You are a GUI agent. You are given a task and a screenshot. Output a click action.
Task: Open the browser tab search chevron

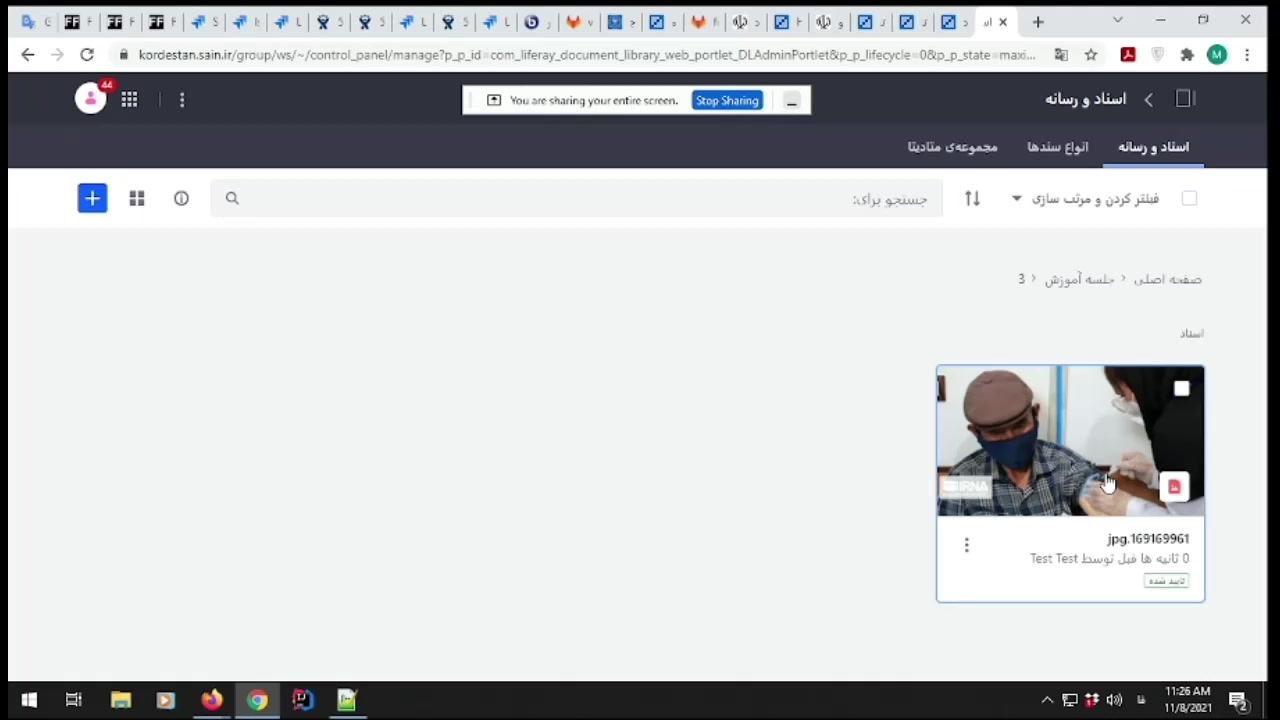point(1118,21)
